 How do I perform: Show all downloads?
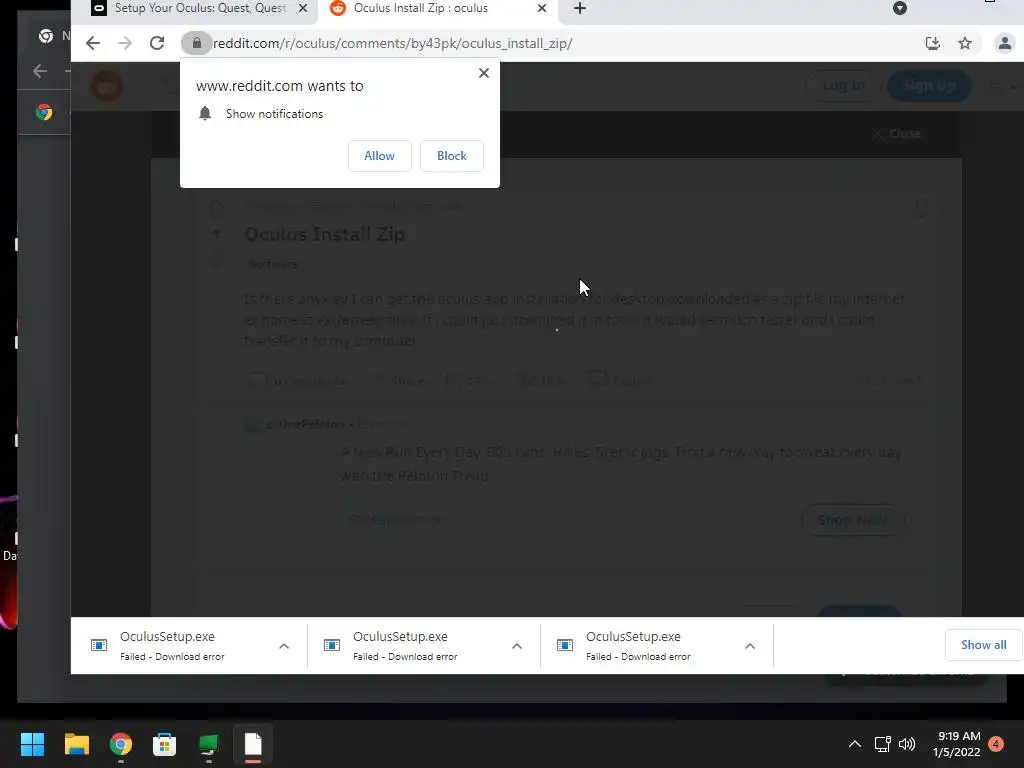click(x=984, y=645)
